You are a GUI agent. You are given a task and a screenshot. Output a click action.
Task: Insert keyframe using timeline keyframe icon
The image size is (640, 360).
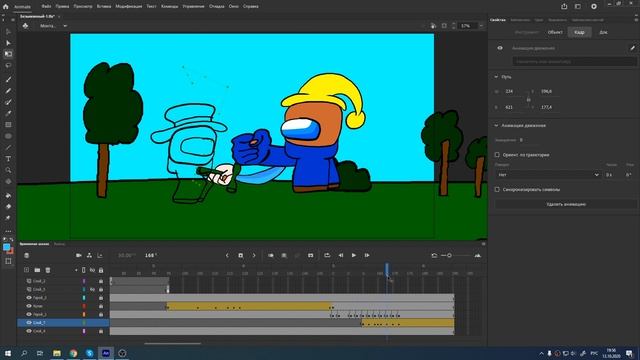(x=240, y=256)
